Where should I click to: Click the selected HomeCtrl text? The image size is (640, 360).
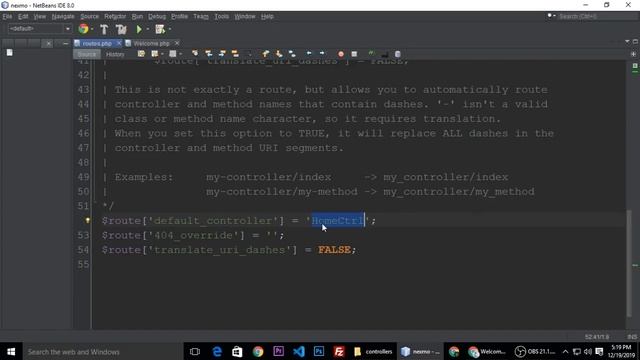[338, 221]
